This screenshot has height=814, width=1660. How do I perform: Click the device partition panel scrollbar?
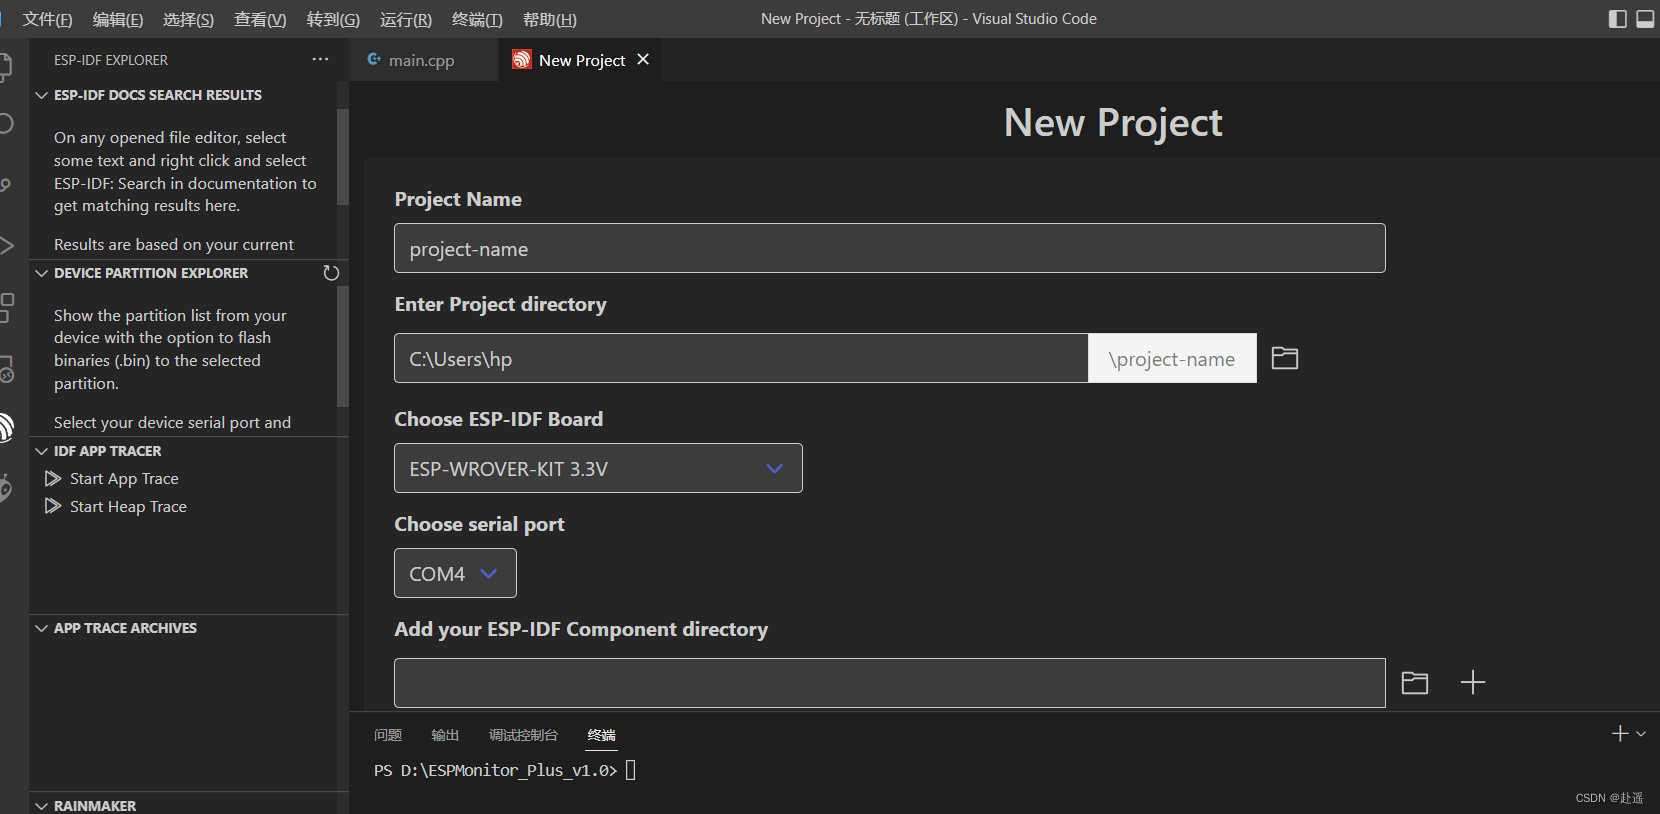343,347
